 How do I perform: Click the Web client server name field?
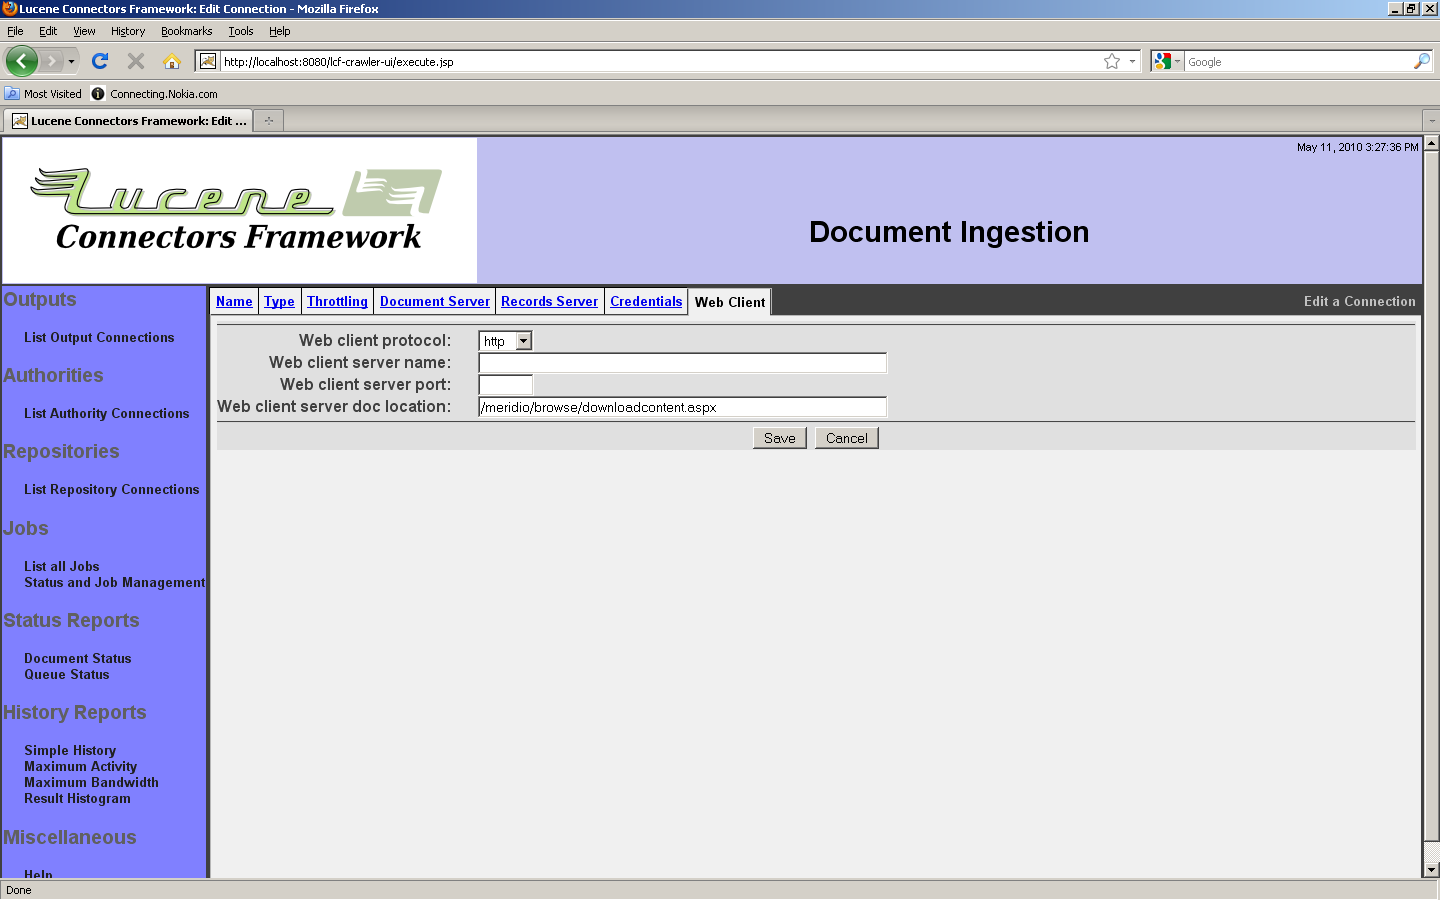[682, 363]
